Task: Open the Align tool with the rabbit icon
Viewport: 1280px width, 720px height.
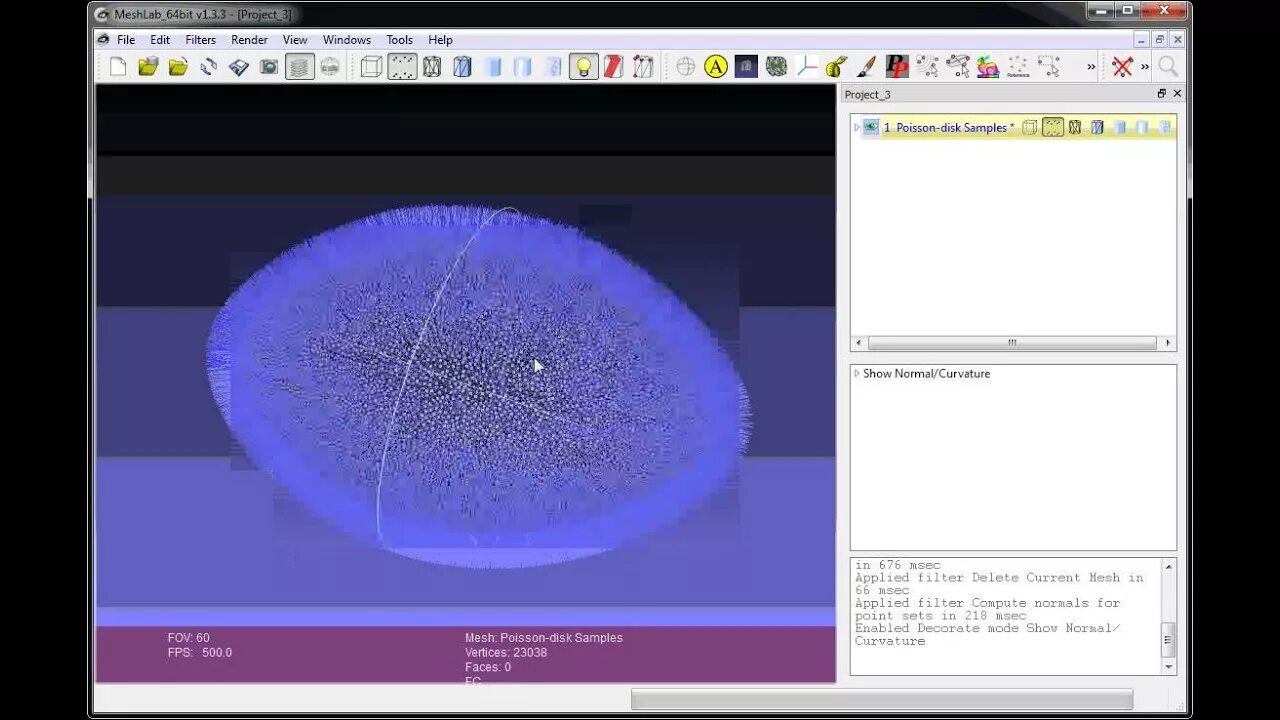Action: [x=988, y=66]
